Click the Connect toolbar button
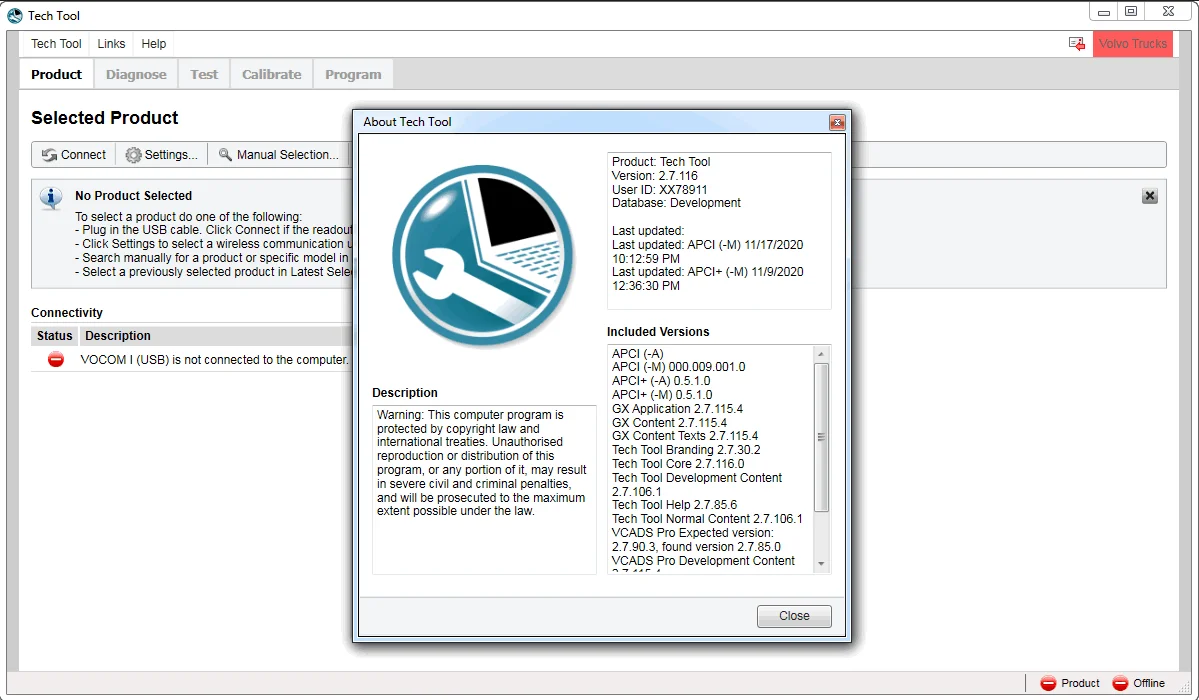 (x=74, y=155)
